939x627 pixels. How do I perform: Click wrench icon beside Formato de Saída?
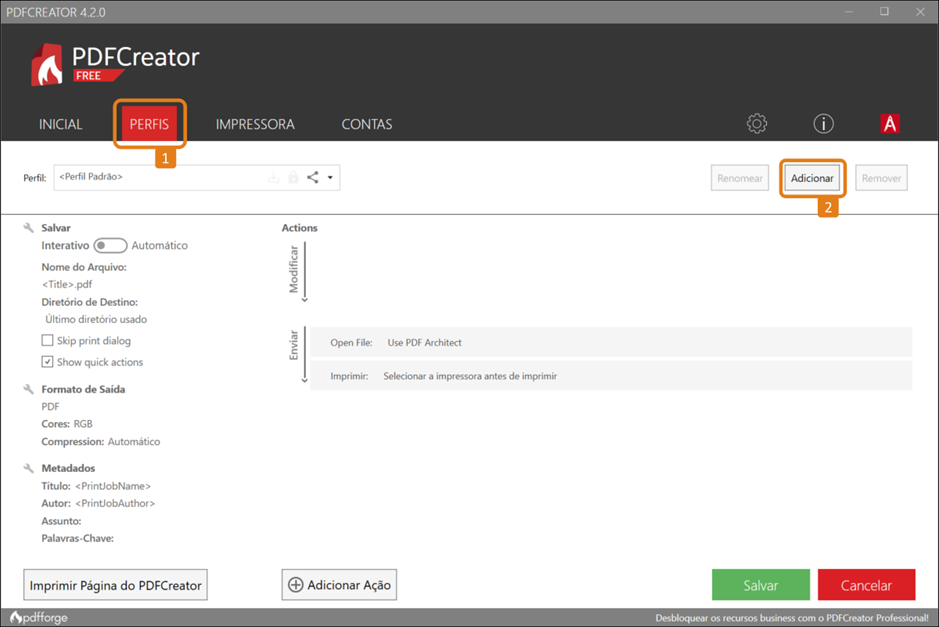(29, 389)
